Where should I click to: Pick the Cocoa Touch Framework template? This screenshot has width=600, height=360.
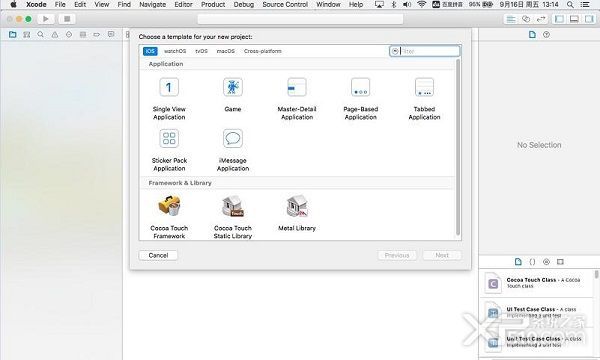(x=169, y=217)
